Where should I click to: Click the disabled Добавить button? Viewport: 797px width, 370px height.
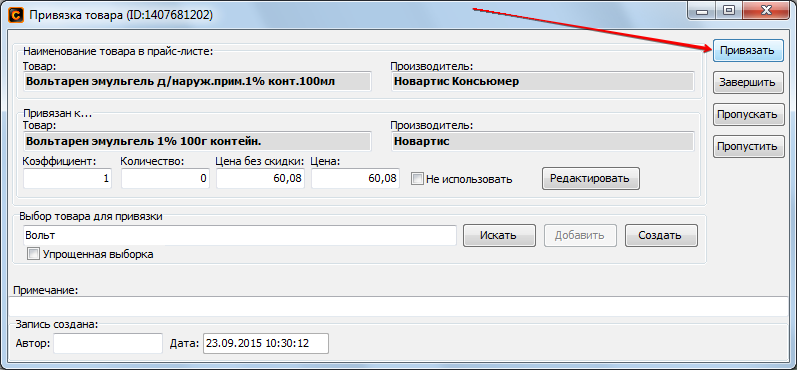(x=580, y=235)
